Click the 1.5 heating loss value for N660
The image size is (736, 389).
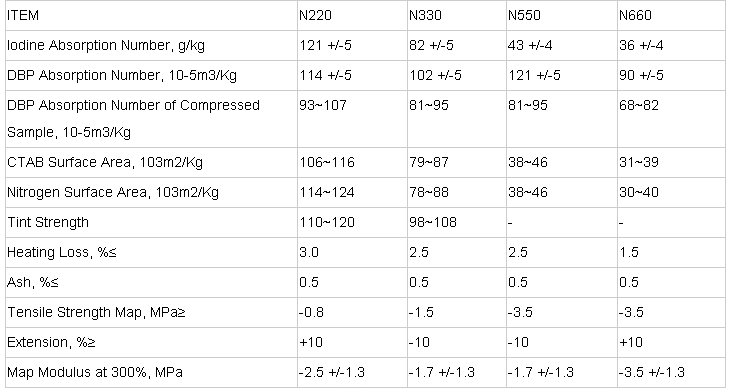[x=629, y=252]
